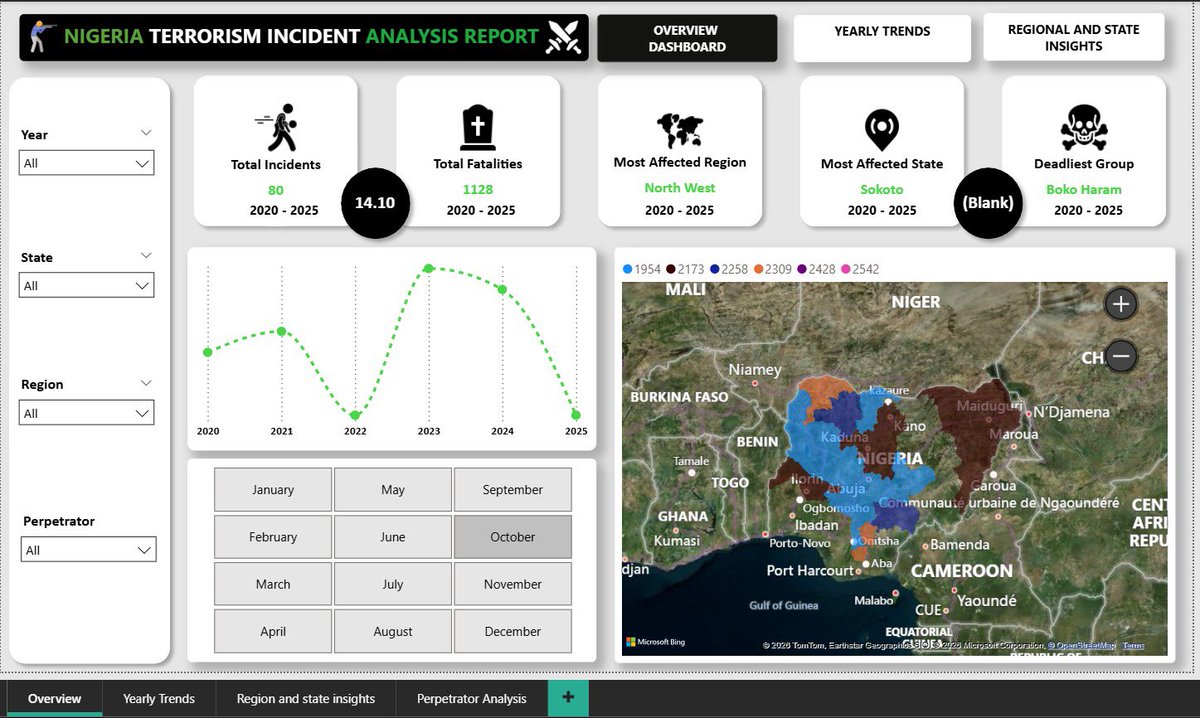This screenshot has height=718, width=1200.
Task: Open the State dropdown showing All
Action: click(x=87, y=286)
